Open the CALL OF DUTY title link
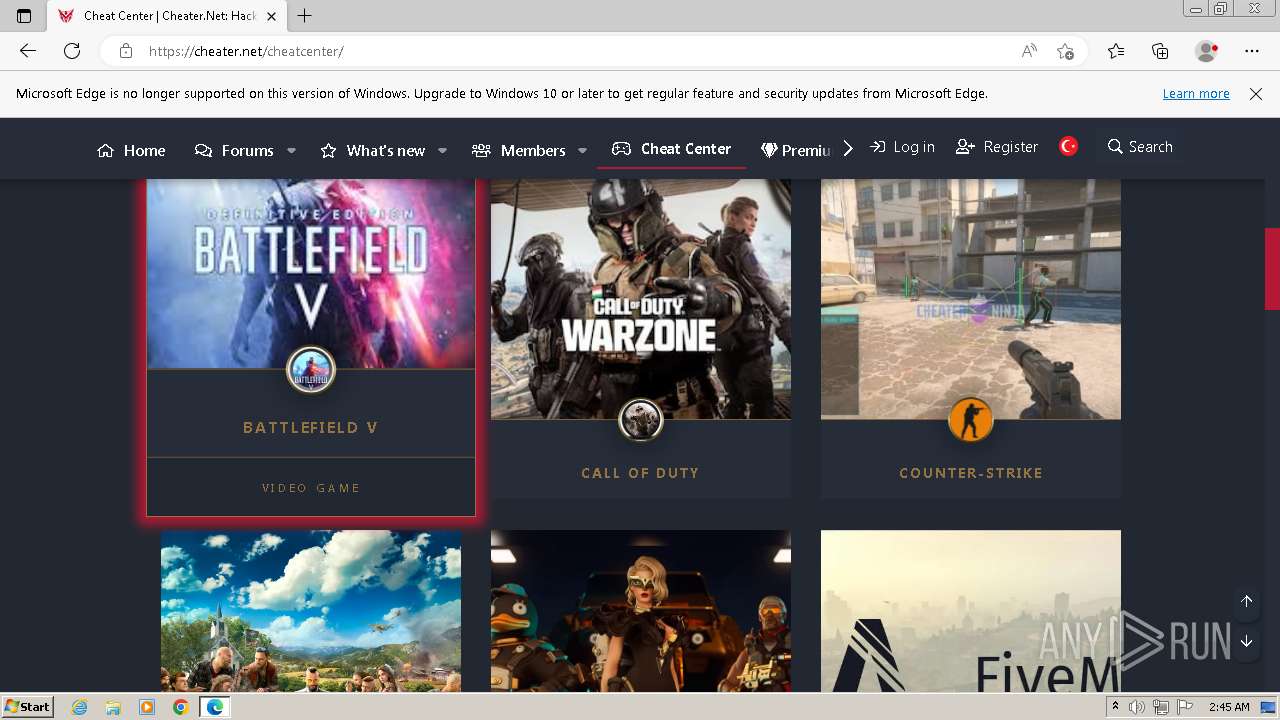Viewport: 1280px width, 720px height. click(641, 473)
